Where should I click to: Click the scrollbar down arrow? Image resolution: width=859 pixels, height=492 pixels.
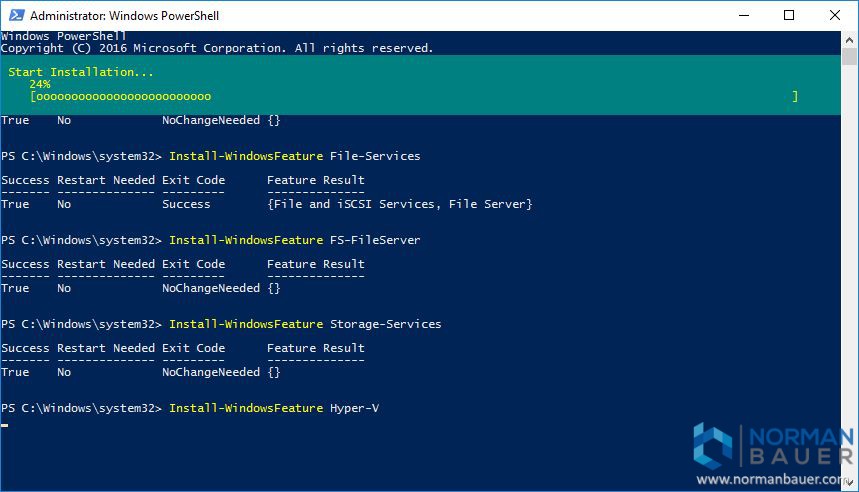(849, 483)
